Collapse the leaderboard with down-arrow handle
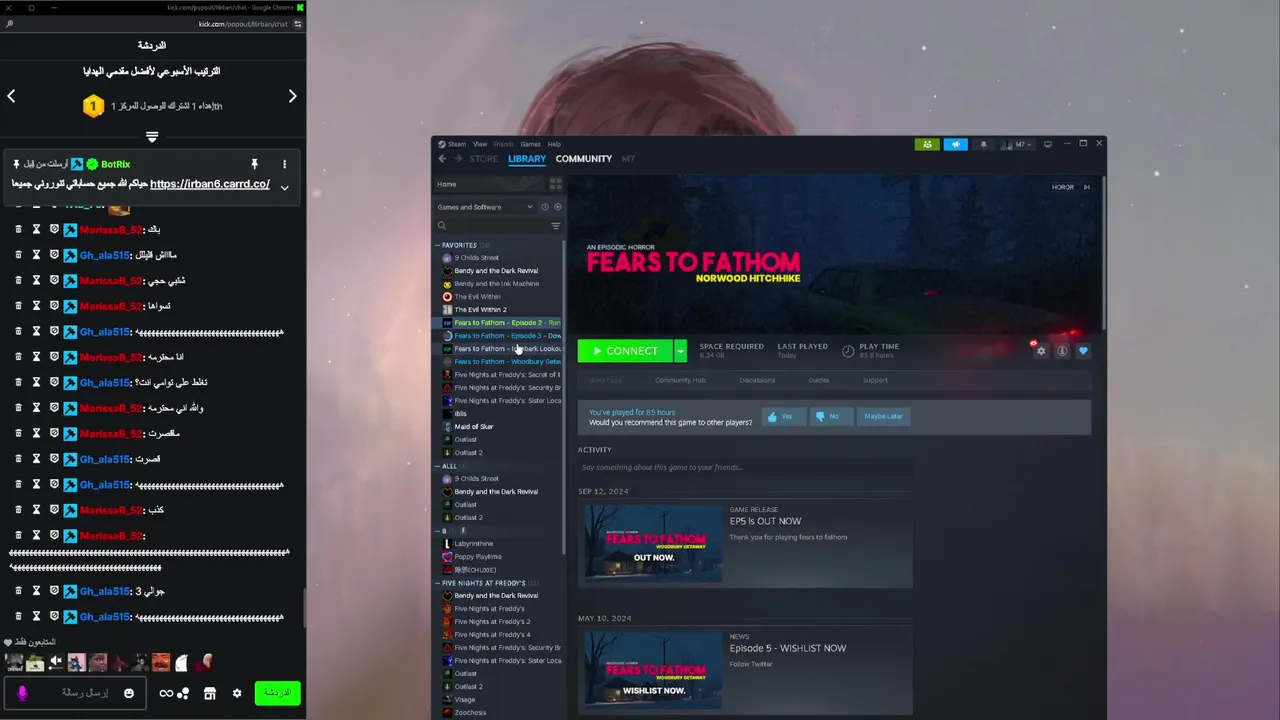Image resolution: width=1280 pixels, height=720 pixels. coord(152,137)
